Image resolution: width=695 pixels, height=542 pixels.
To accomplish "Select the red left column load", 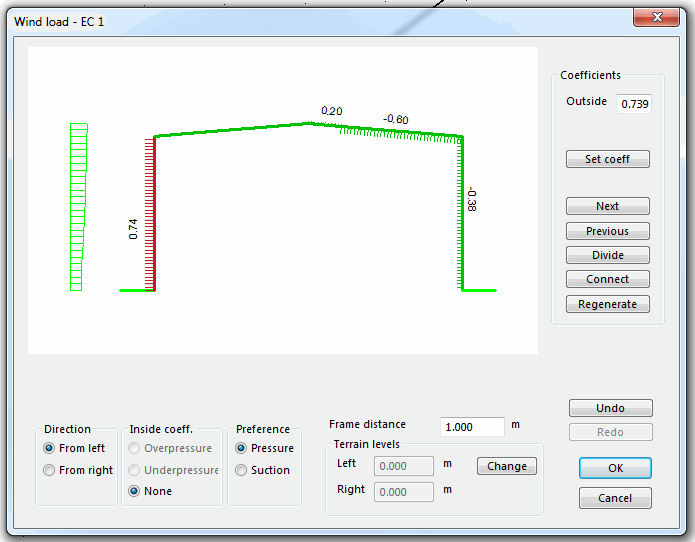I will [x=150, y=214].
